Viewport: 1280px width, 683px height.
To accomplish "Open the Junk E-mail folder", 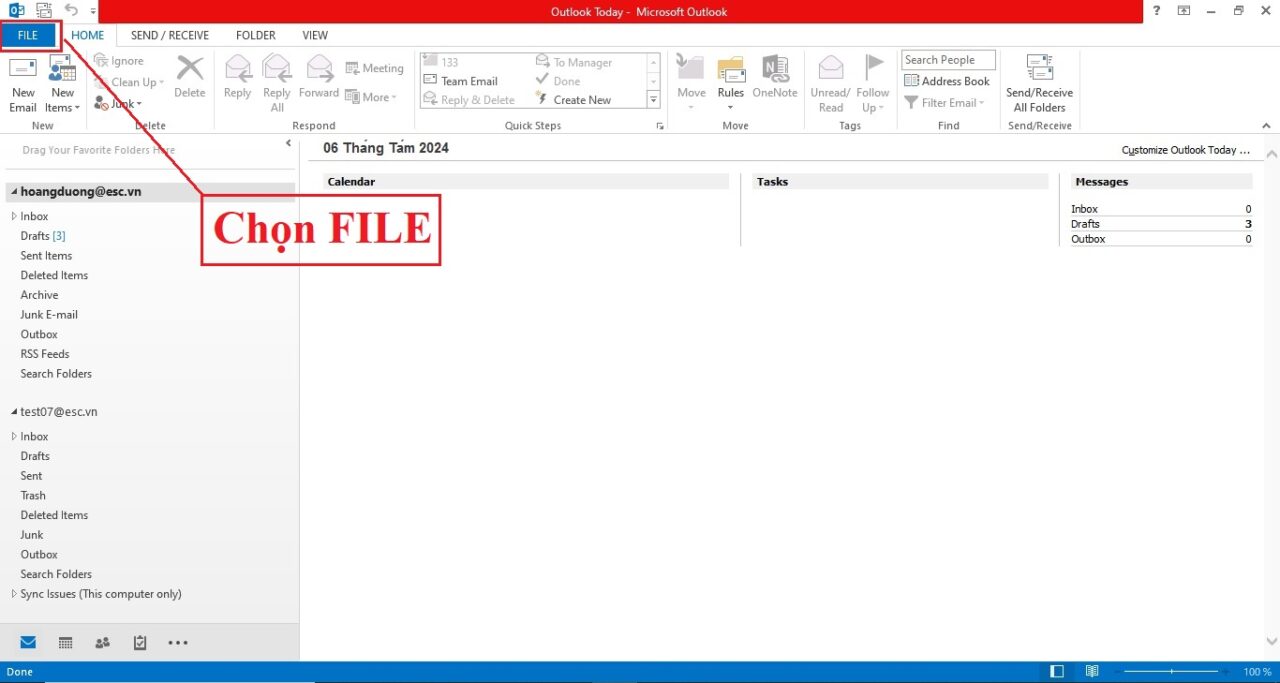I will (x=49, y=315).
